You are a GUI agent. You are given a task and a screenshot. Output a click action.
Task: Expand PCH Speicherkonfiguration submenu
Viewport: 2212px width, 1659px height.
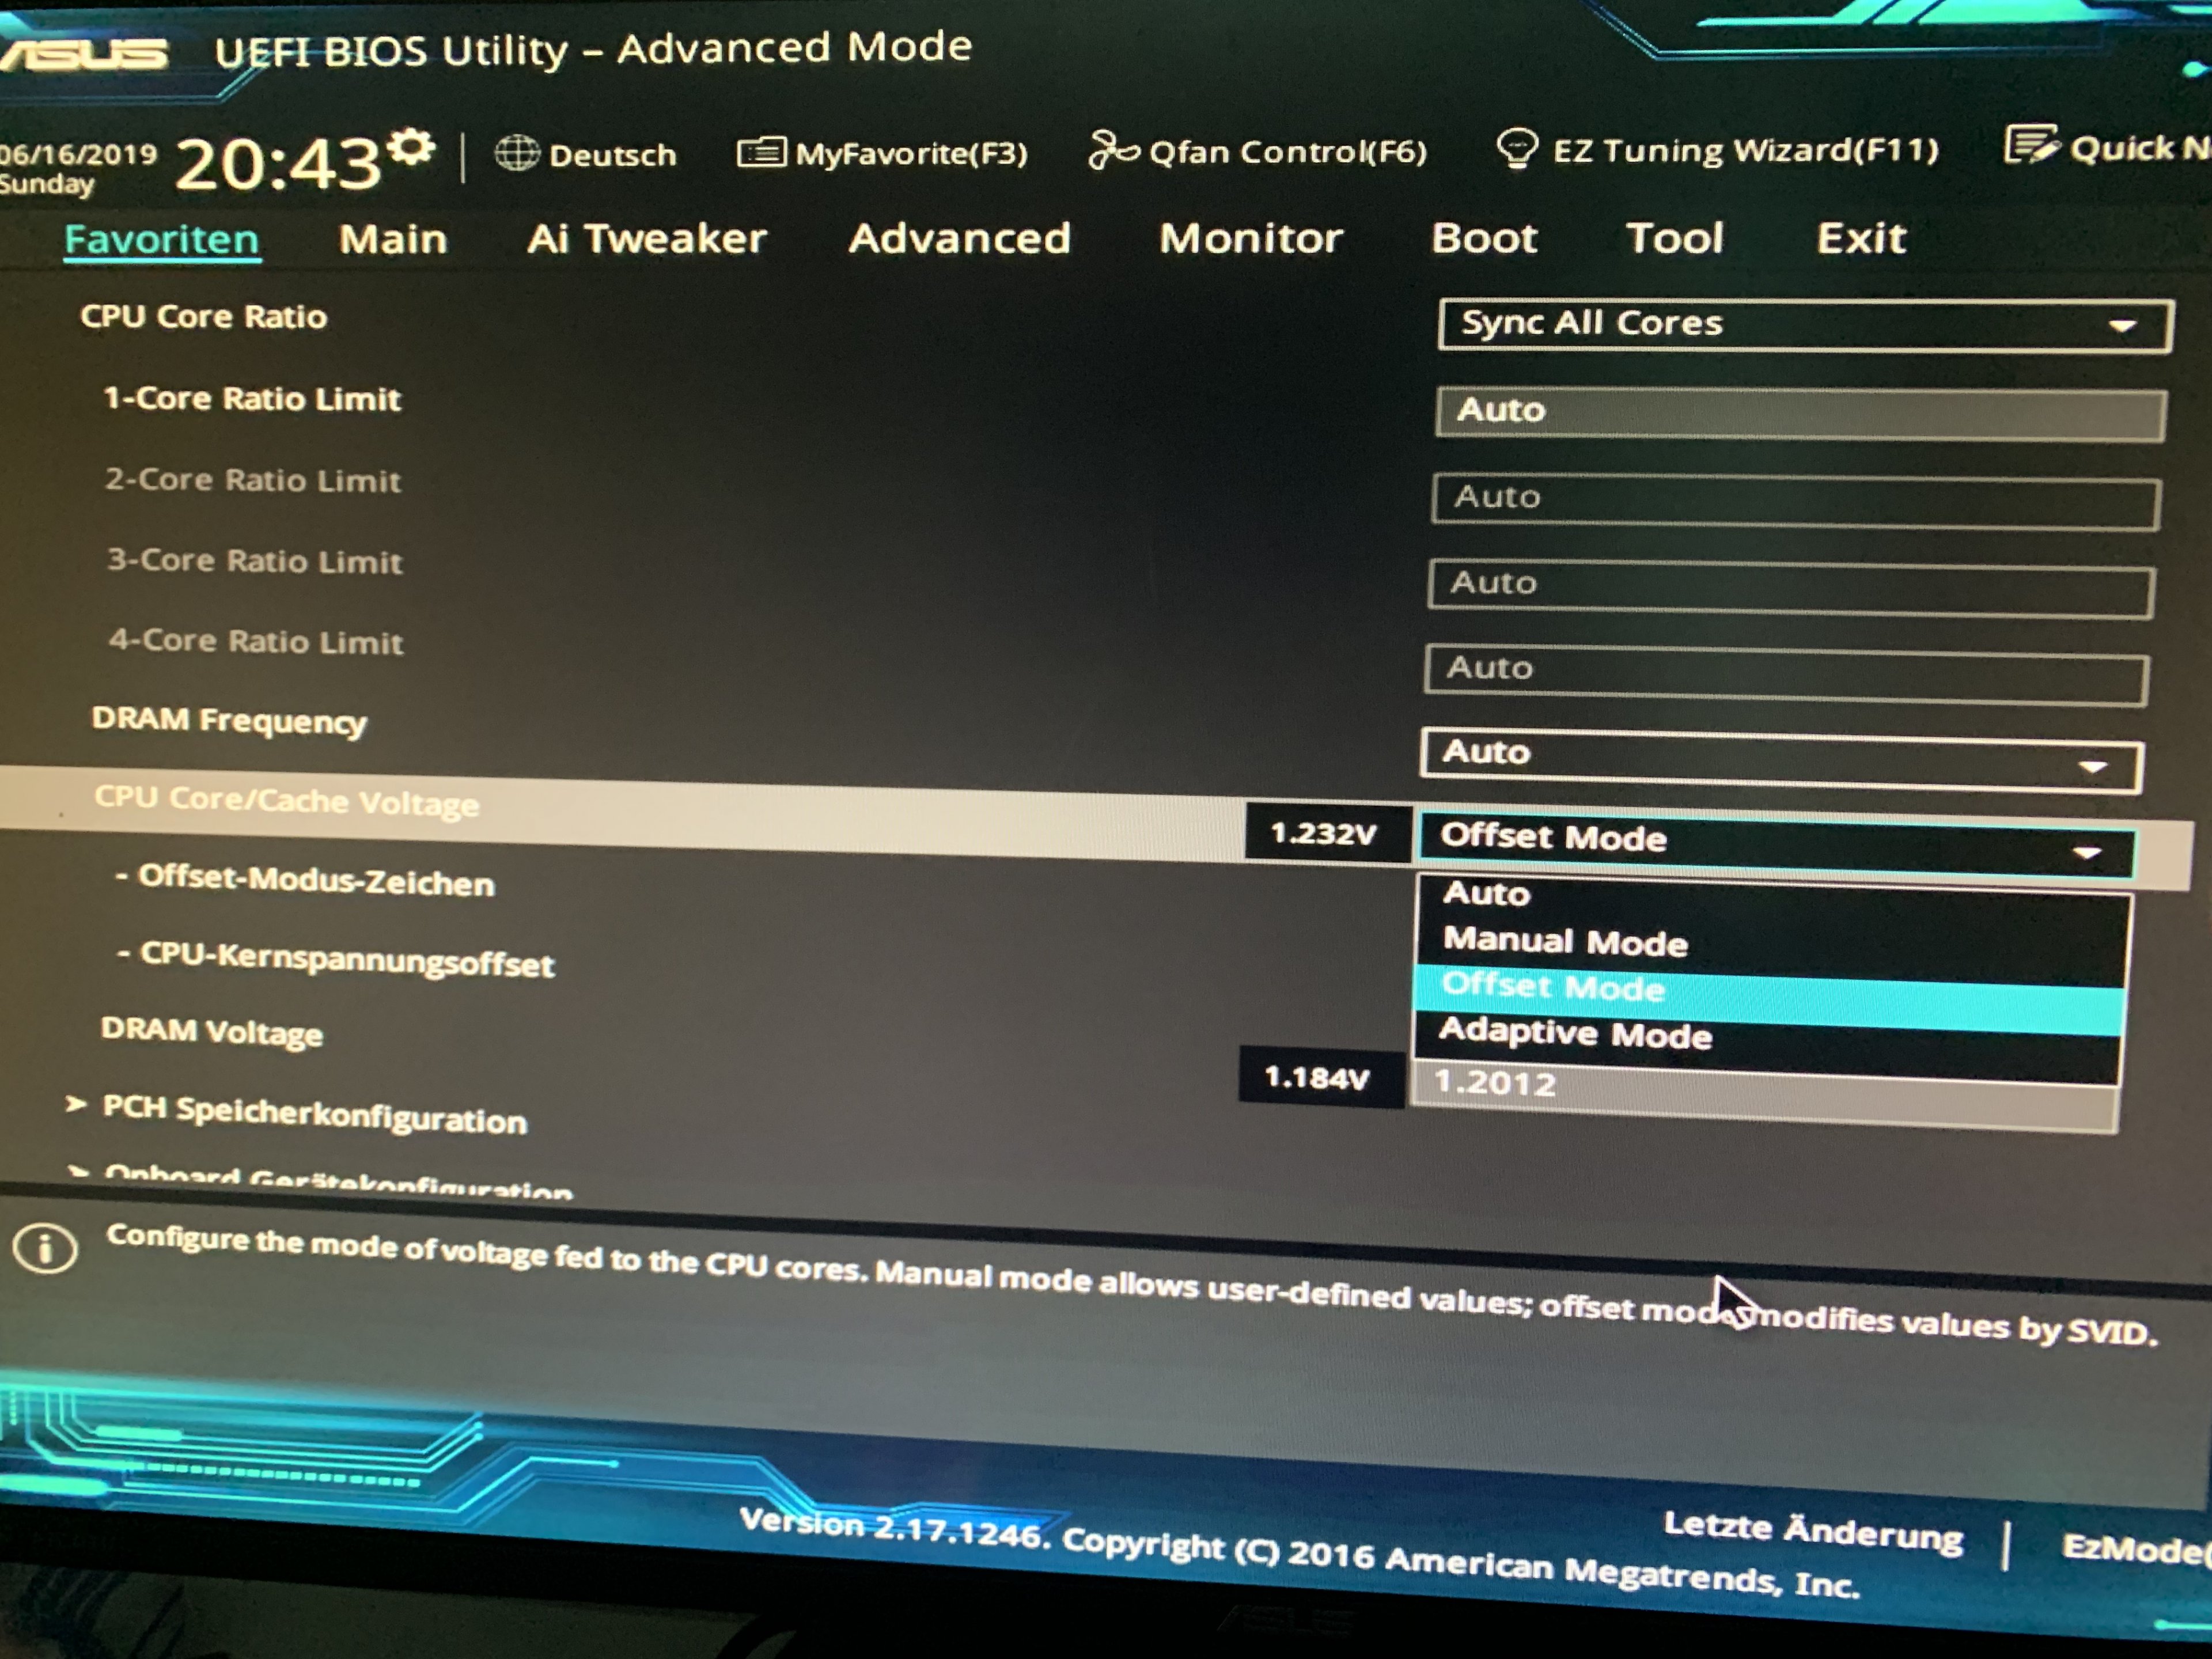point(314,1114)
